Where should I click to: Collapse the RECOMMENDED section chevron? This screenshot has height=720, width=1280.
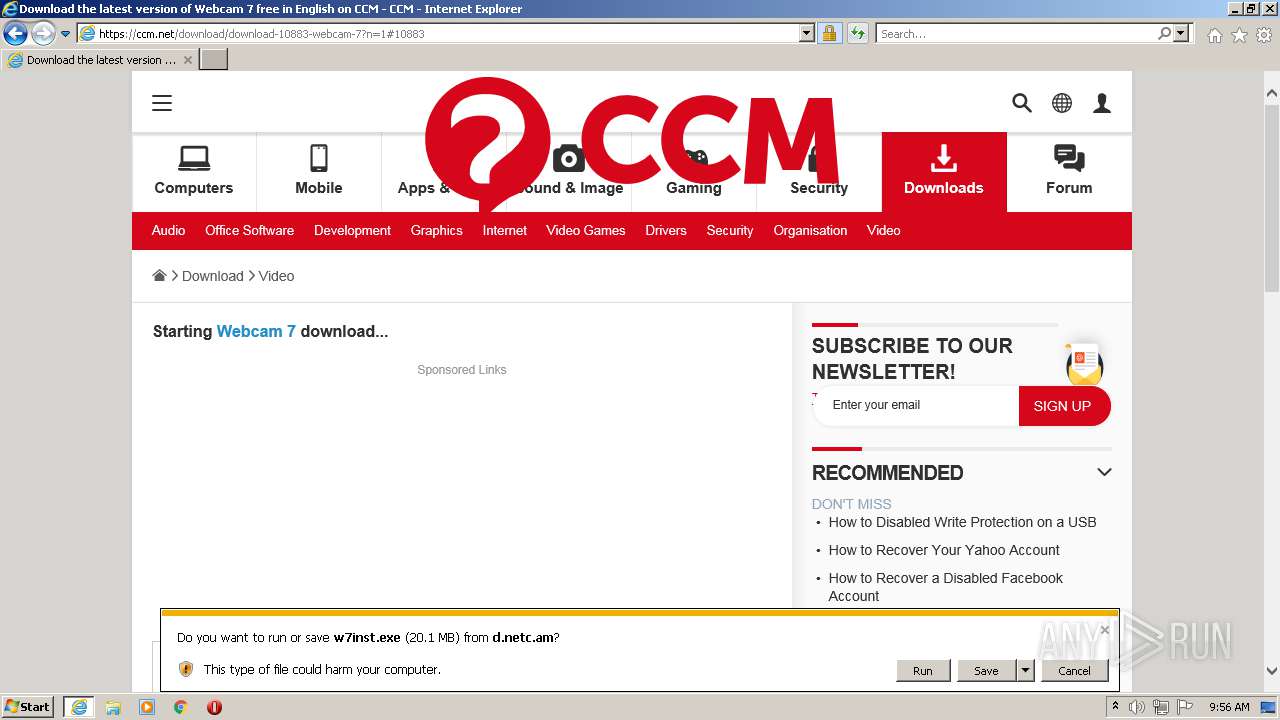point(1104,472)
